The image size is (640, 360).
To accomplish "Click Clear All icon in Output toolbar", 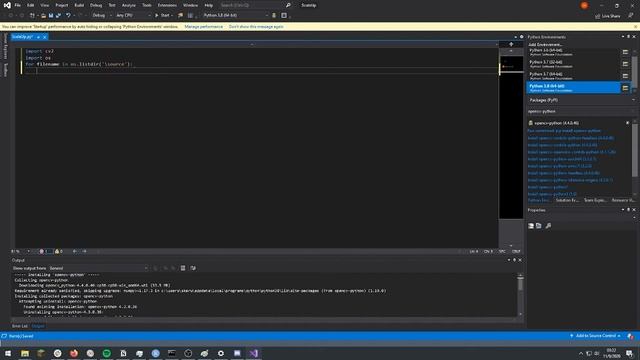I will coord(183,268).
